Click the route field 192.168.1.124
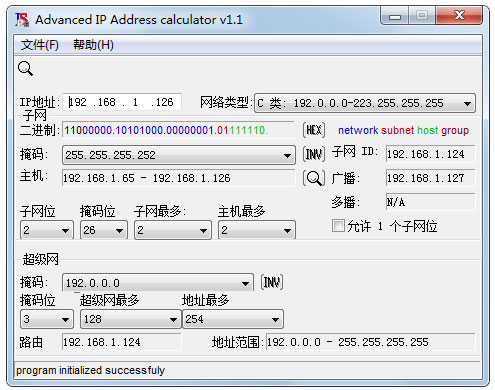Image resolution: width=495 pixels, height=390 pixels. point(122,342)
